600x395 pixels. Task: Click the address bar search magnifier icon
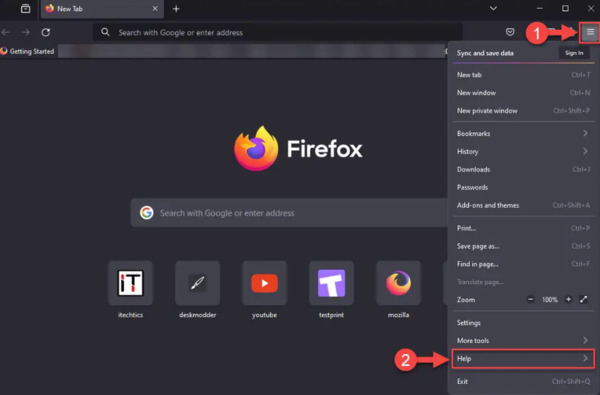105,32
